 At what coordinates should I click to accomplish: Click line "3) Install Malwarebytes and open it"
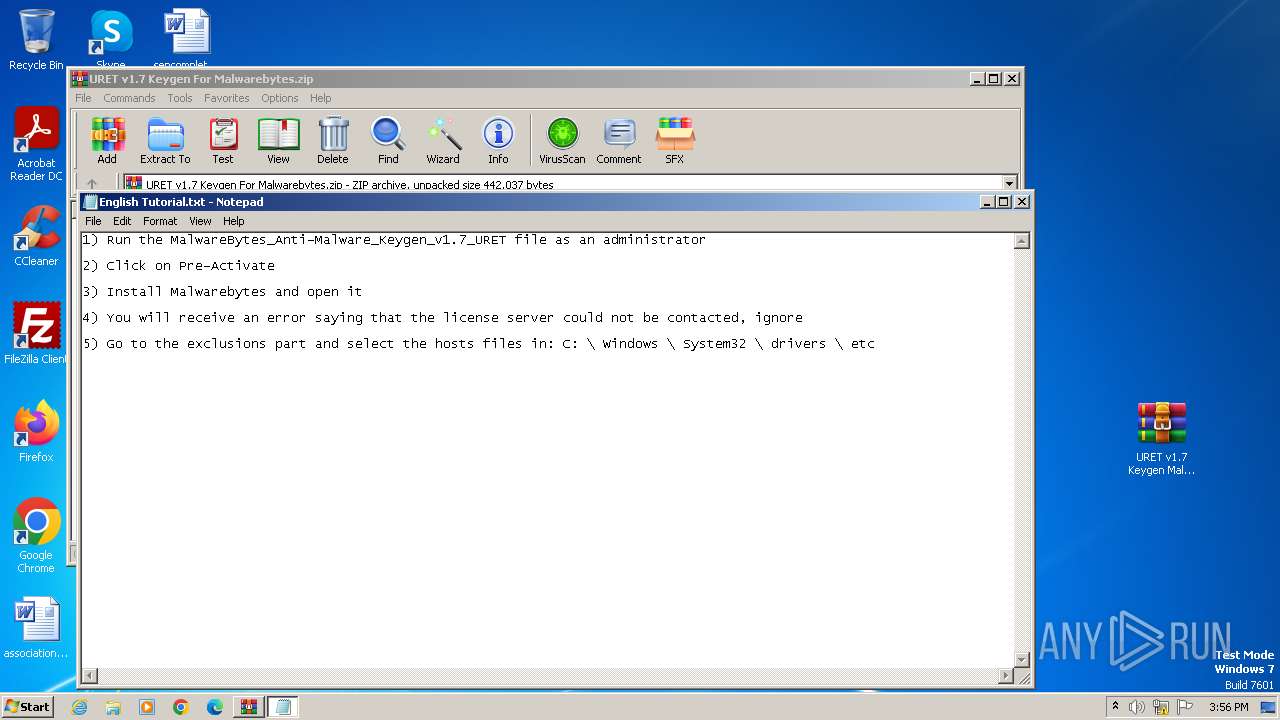click(222, 292)
